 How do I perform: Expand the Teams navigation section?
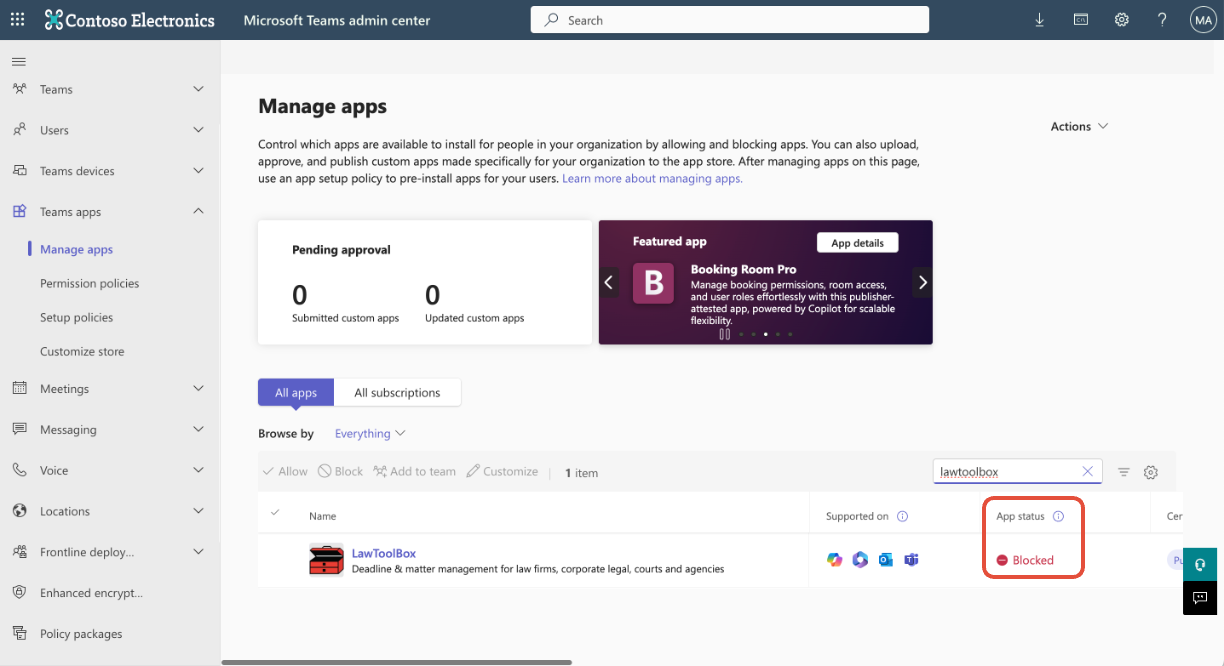(x=198, y=89)
